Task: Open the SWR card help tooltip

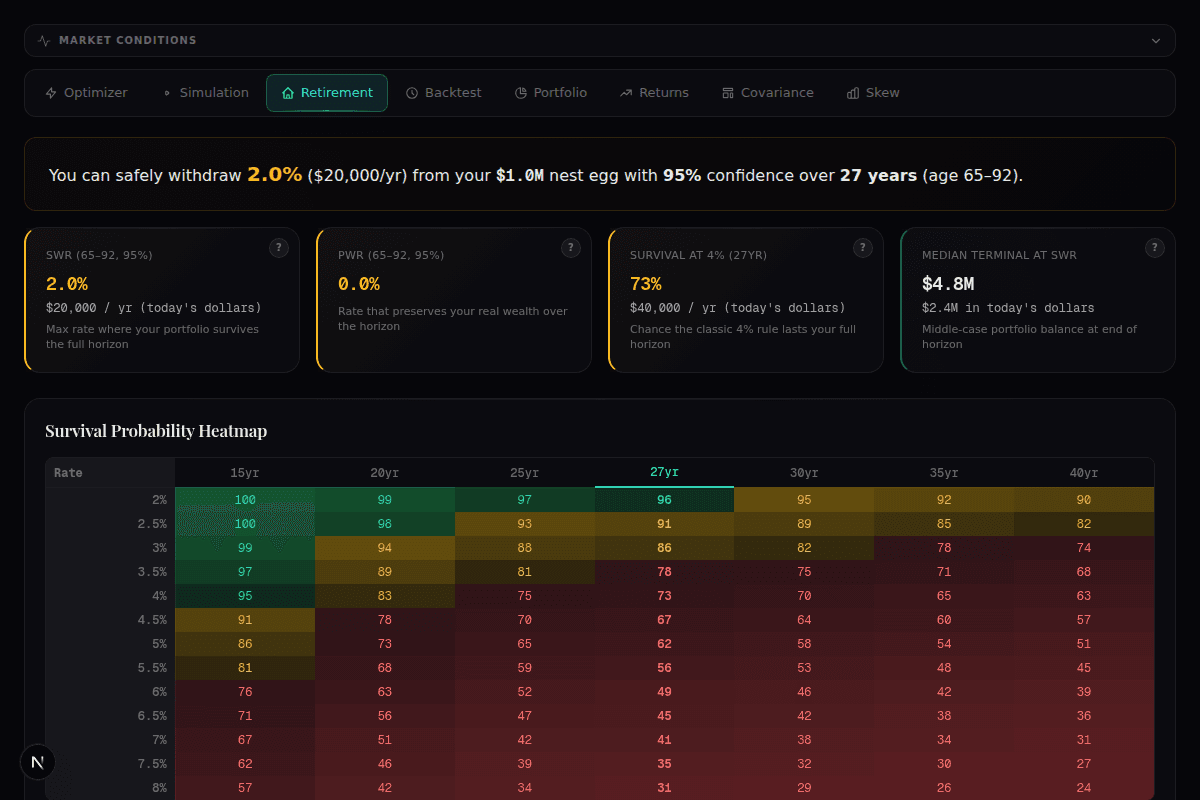Action: (279, 247)
